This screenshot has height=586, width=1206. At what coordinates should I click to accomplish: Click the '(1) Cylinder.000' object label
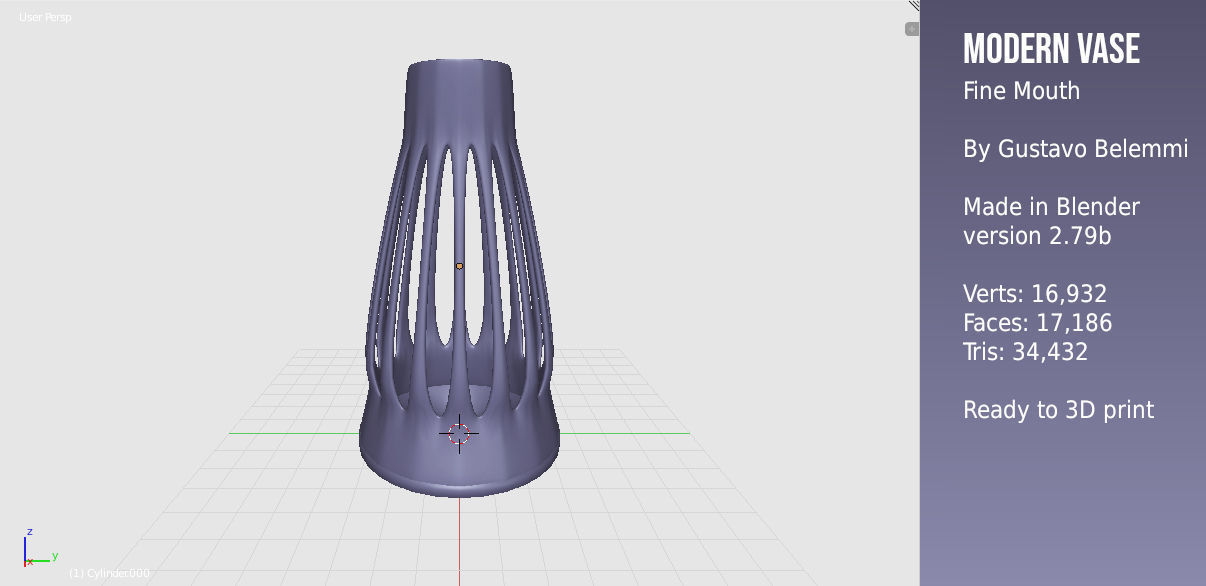tap(109, 573)
